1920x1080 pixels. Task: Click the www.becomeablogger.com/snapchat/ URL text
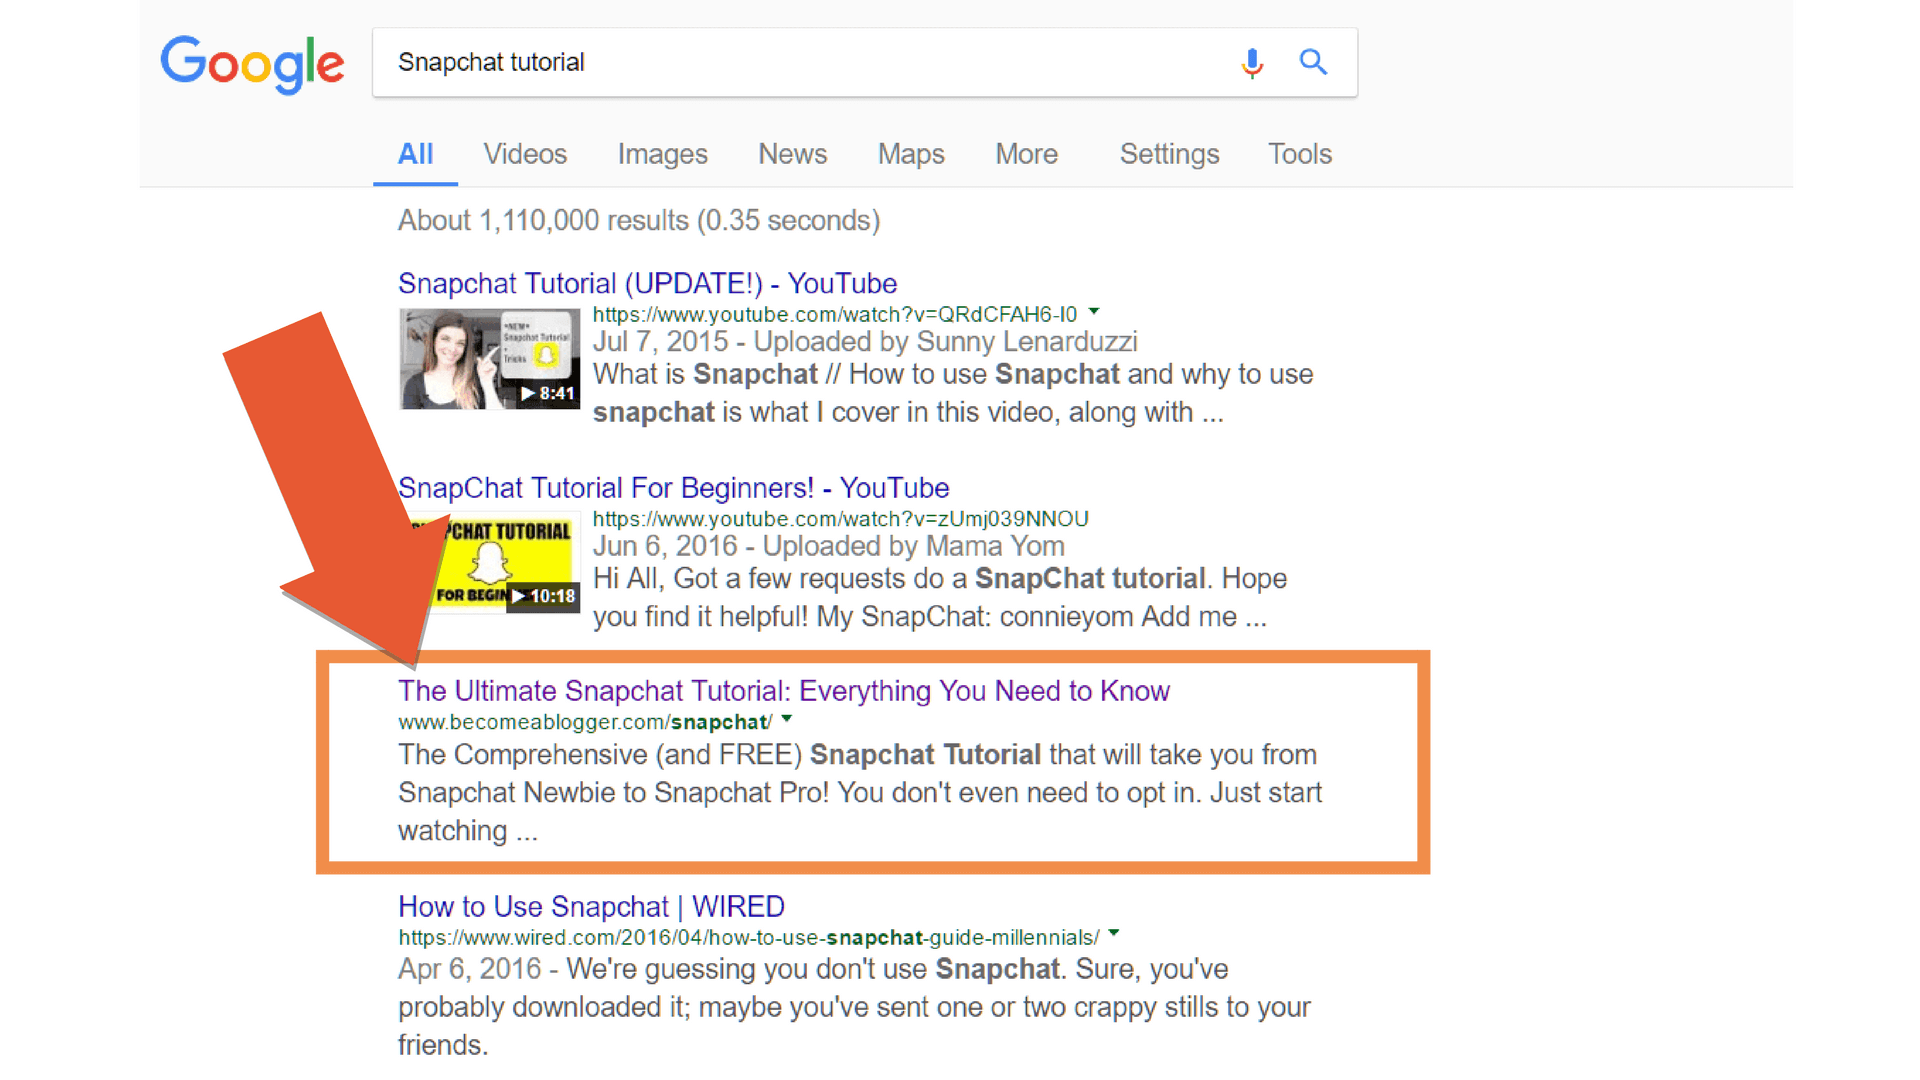[585, 722]
